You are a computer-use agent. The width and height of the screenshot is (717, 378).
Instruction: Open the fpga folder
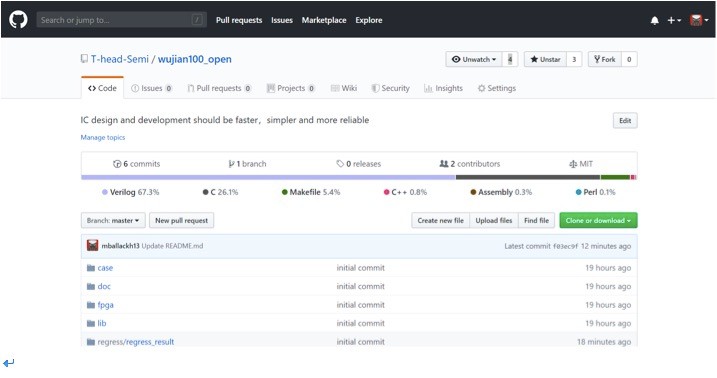[x=105, y=305]
